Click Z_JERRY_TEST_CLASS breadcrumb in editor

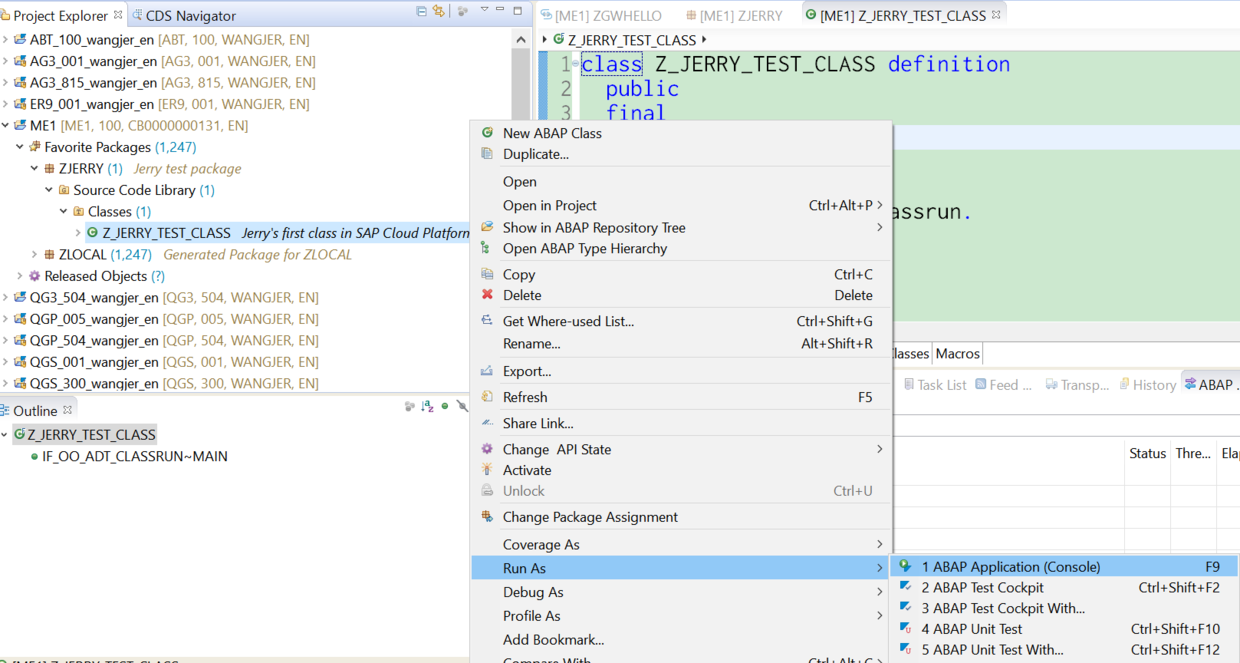pos(631,40)
